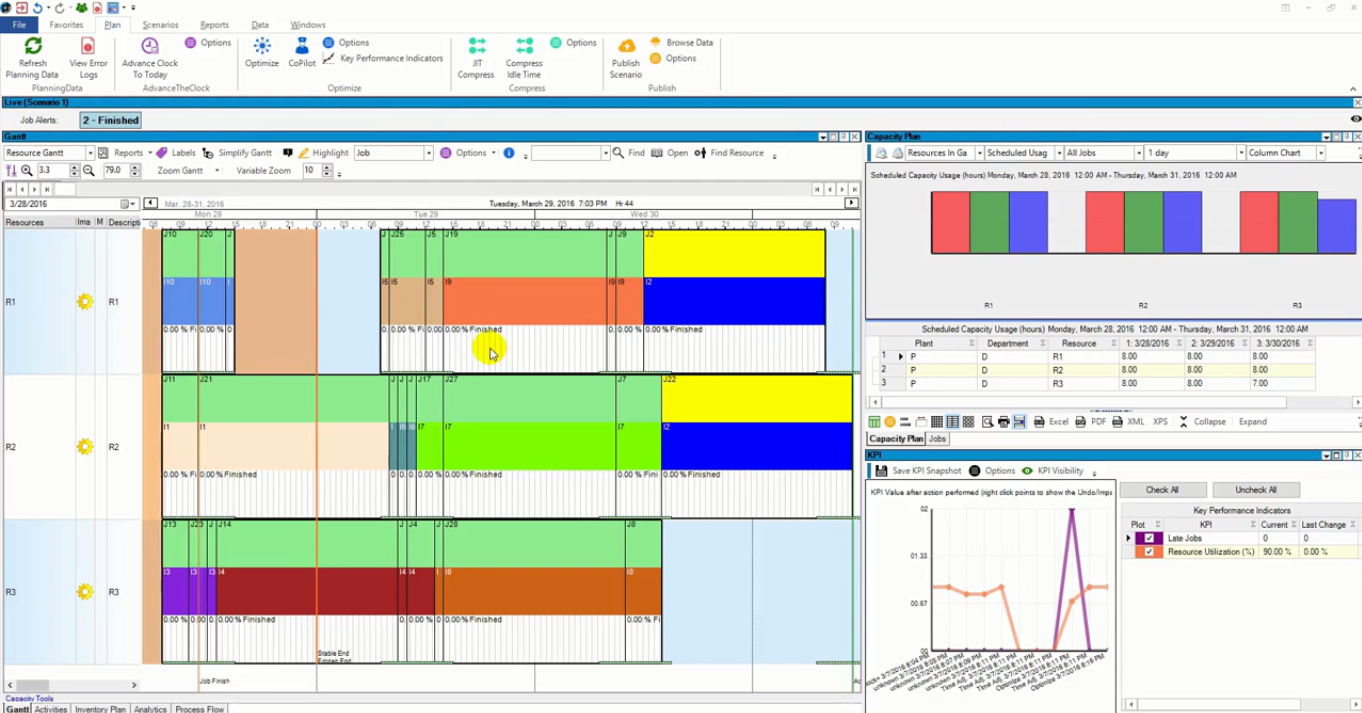Click Open in the Gantt toolbar

pyautogui.click(x=669, y=153)
